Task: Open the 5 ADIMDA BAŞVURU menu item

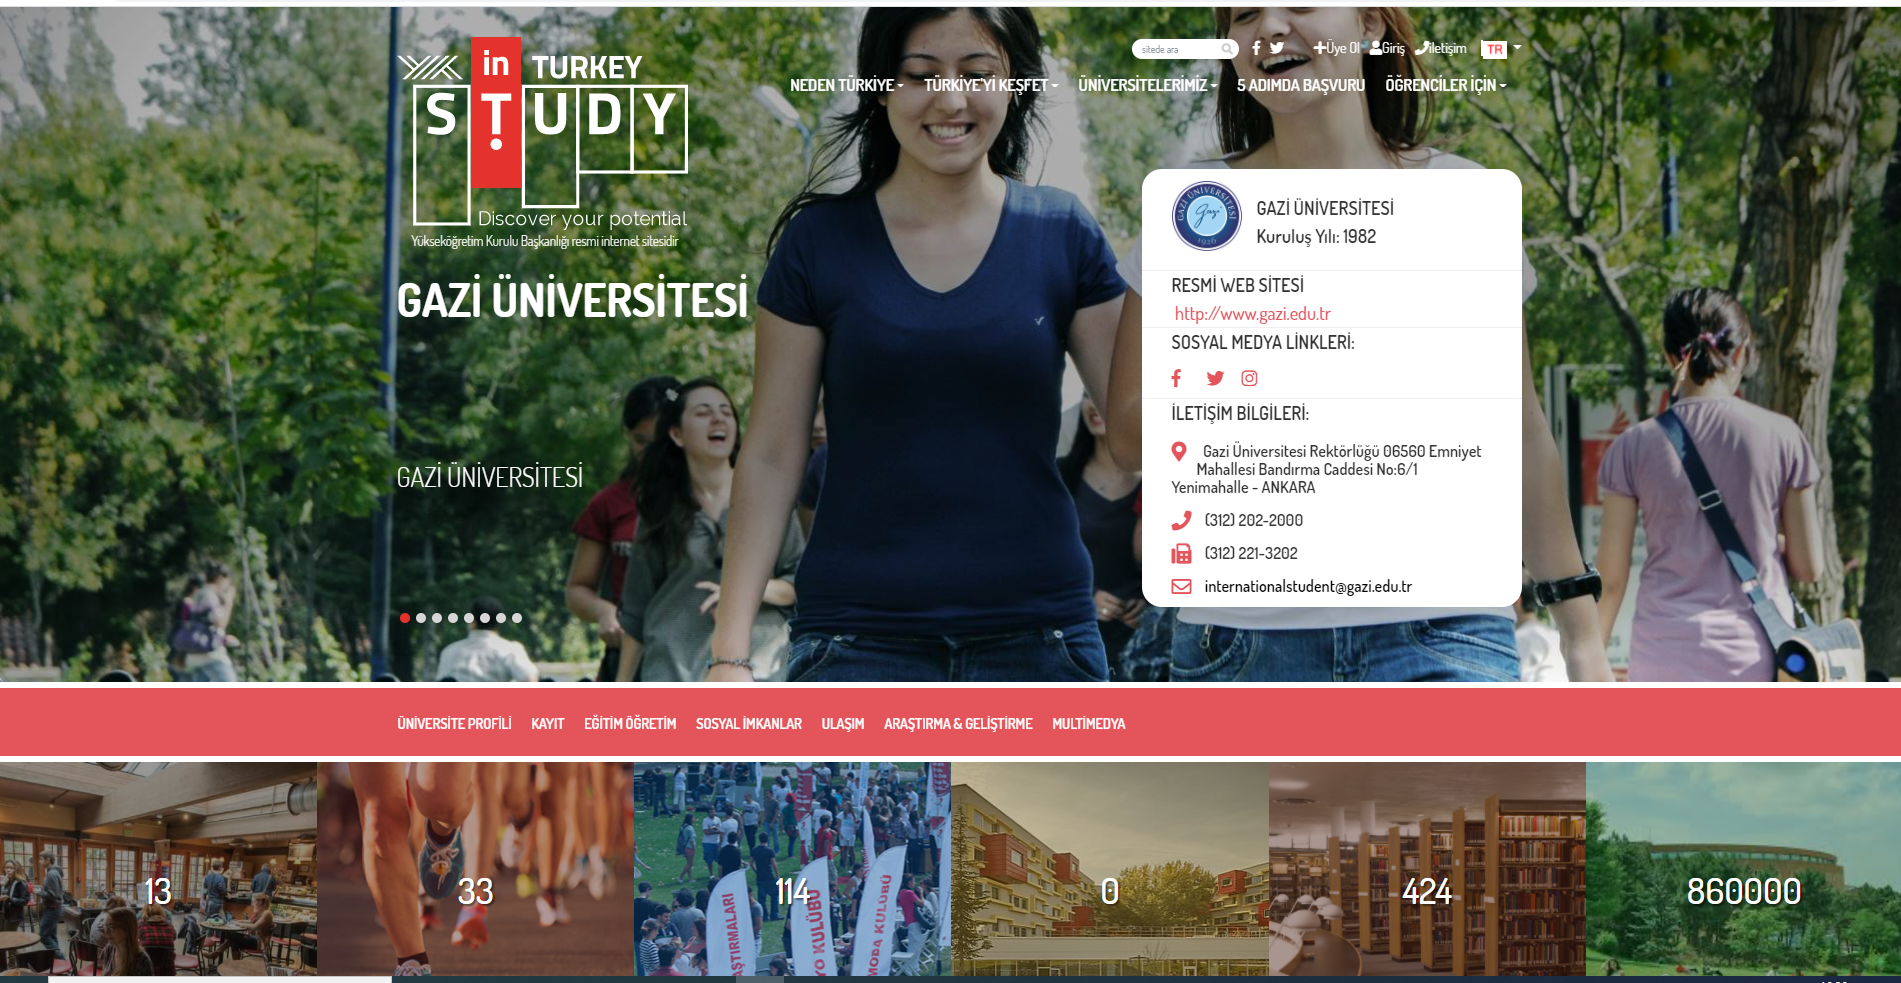Action: click(1300, 85)
